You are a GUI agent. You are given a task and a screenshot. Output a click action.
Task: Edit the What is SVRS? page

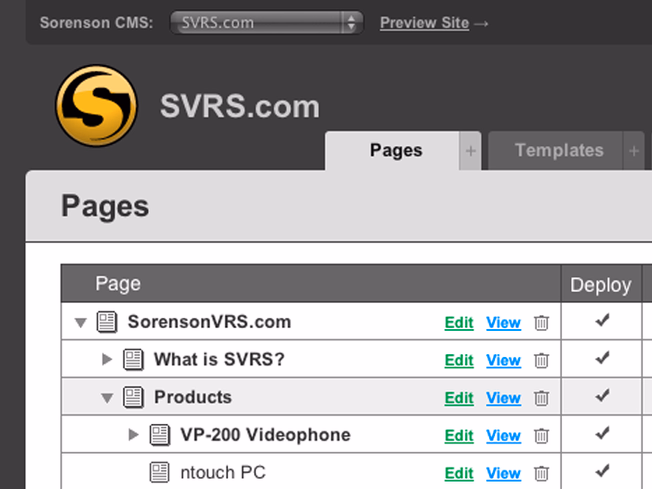[x=459, y=360]
